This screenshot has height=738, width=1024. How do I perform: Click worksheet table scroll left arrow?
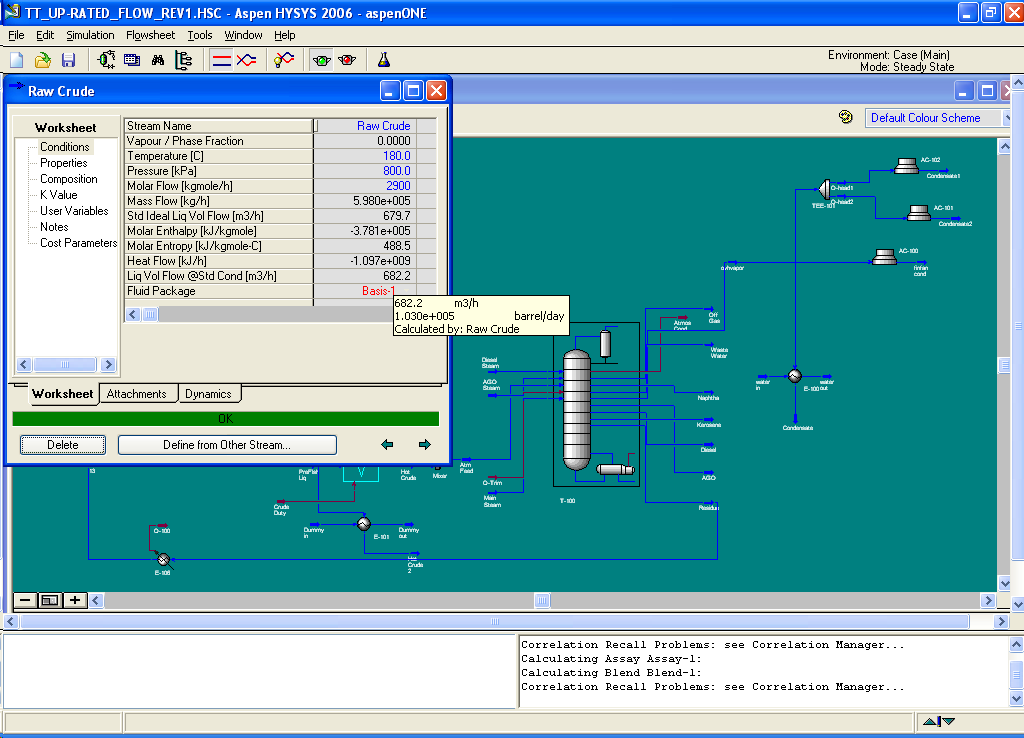pos(133,315)
